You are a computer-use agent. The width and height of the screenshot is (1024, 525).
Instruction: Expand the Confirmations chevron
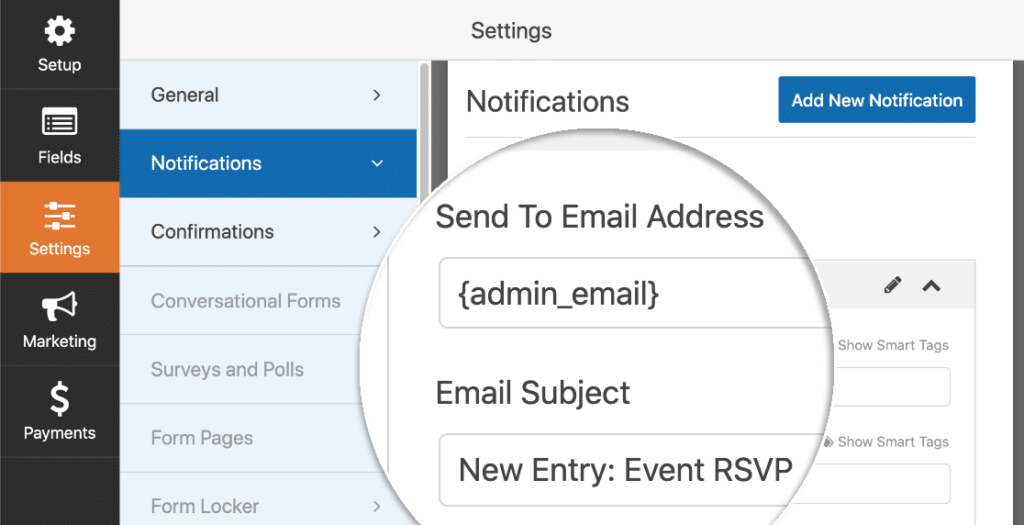377,232
